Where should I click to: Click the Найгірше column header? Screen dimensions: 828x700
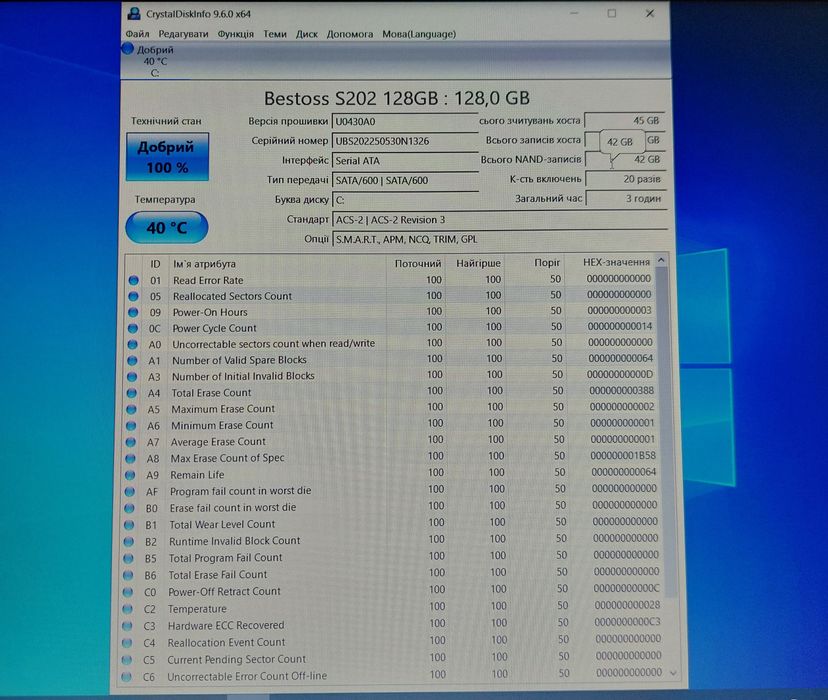pyautogui.click(x=478, y=263)
